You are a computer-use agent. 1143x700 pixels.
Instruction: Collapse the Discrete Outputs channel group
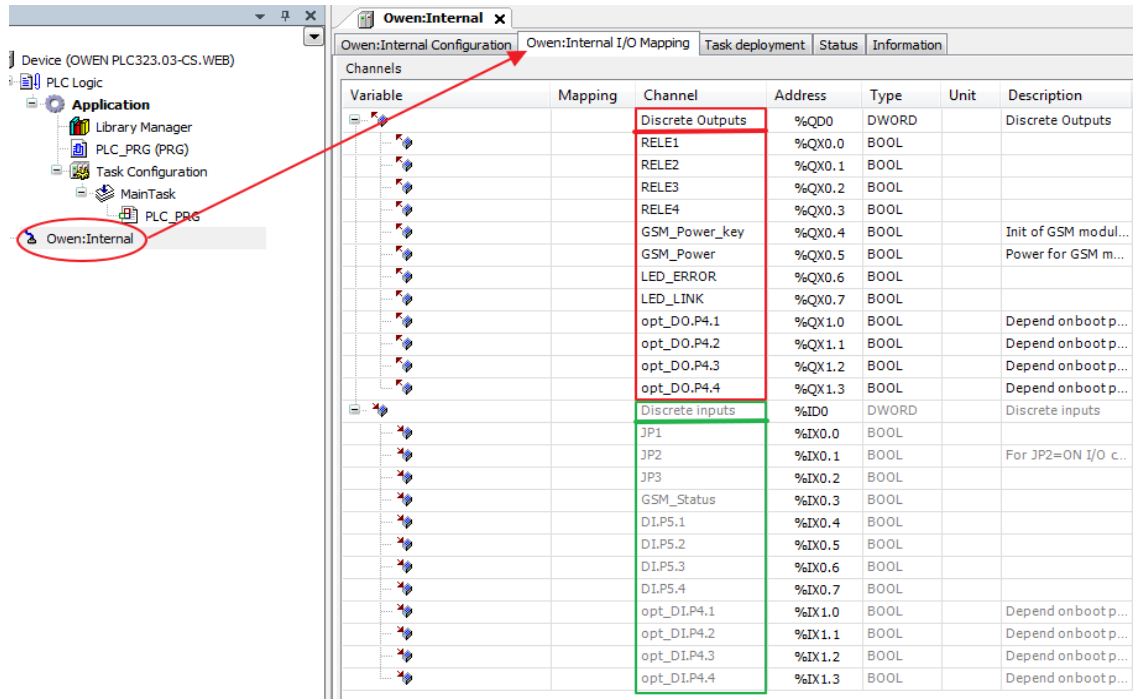[353, 120]
